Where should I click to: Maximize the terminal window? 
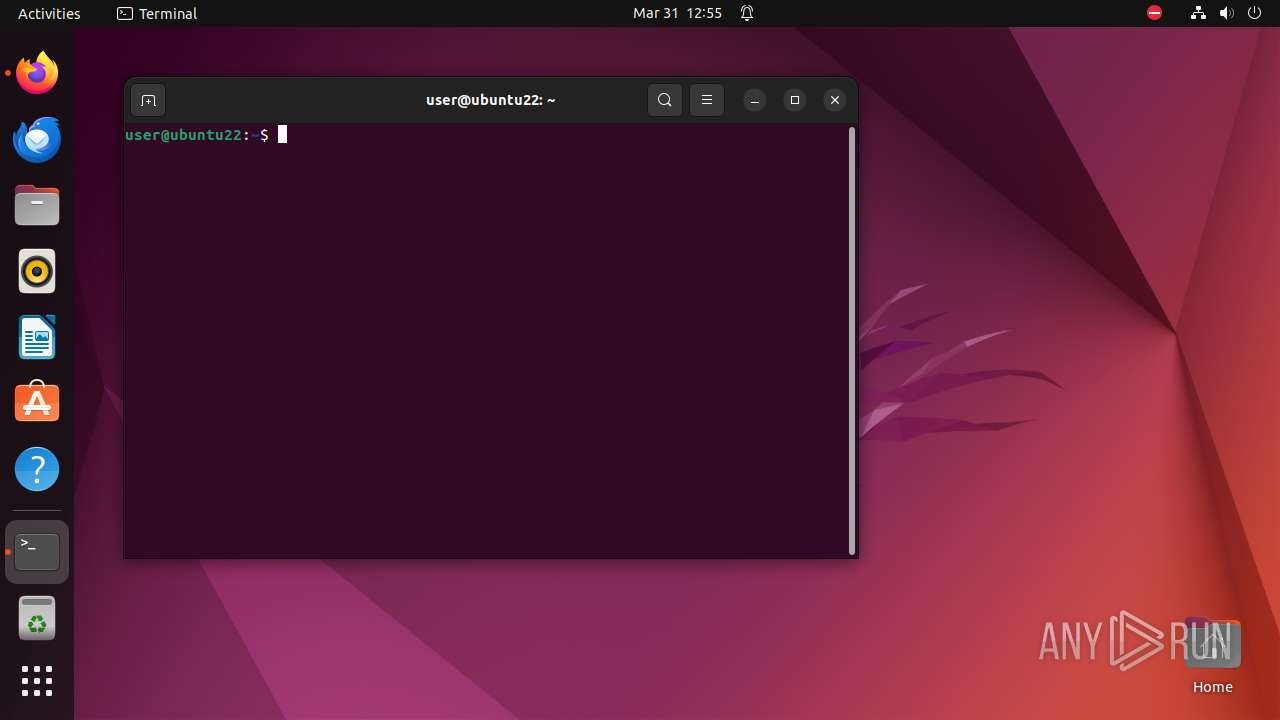(795, 100)
